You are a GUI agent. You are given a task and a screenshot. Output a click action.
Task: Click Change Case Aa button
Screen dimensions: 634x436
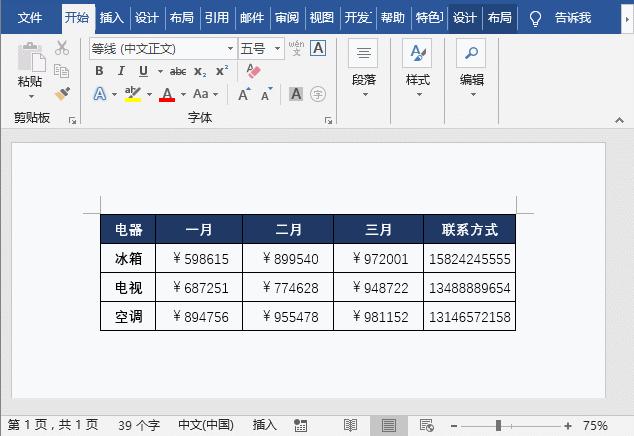tap(201, 94)
